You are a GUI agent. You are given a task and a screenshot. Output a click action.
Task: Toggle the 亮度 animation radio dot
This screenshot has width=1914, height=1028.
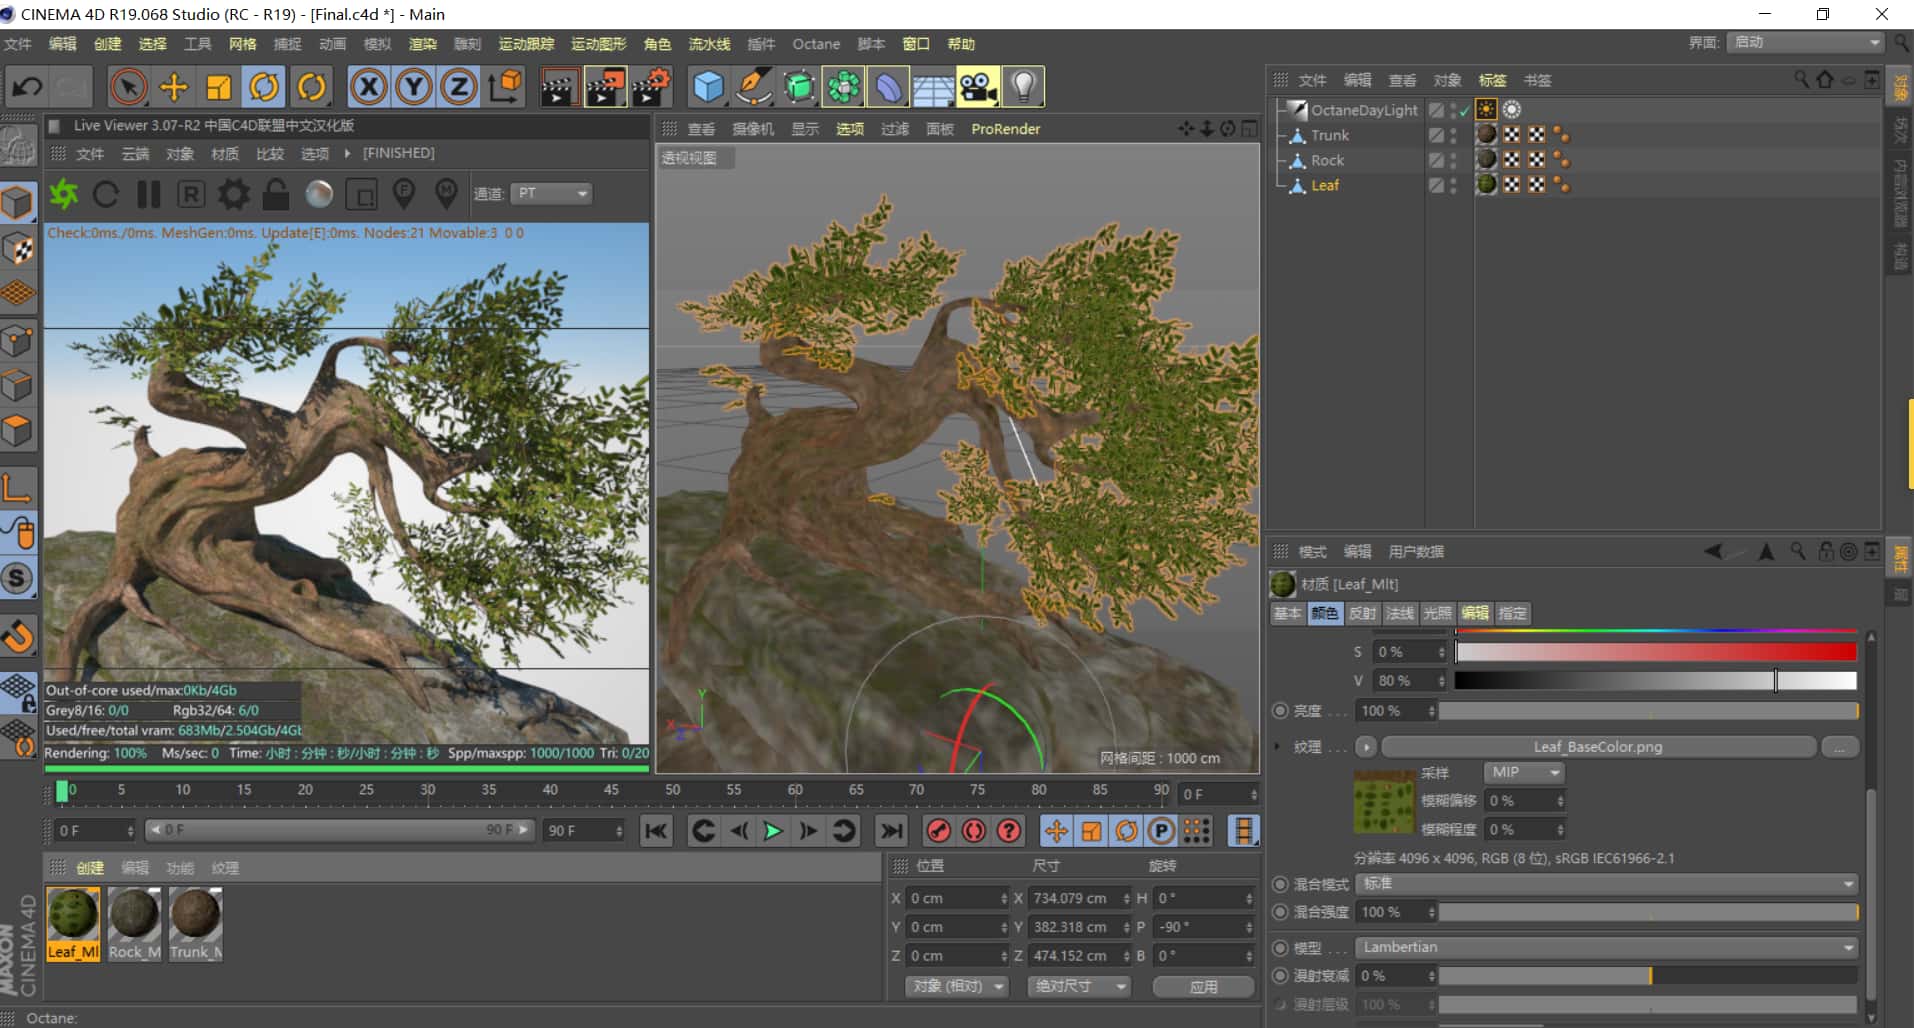[1280, 711]
